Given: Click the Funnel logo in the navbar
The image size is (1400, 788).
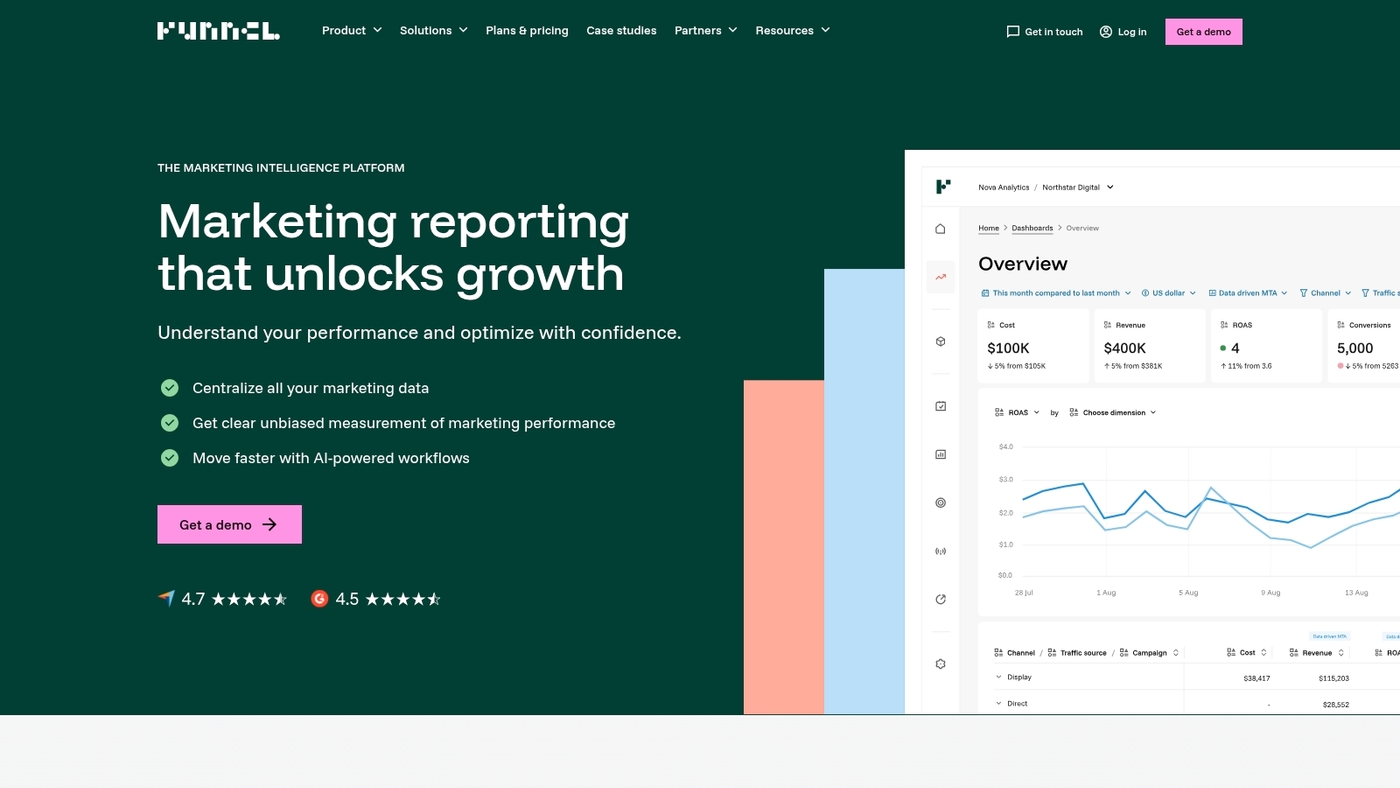Looking at the screenshot, I should (218, 30).
